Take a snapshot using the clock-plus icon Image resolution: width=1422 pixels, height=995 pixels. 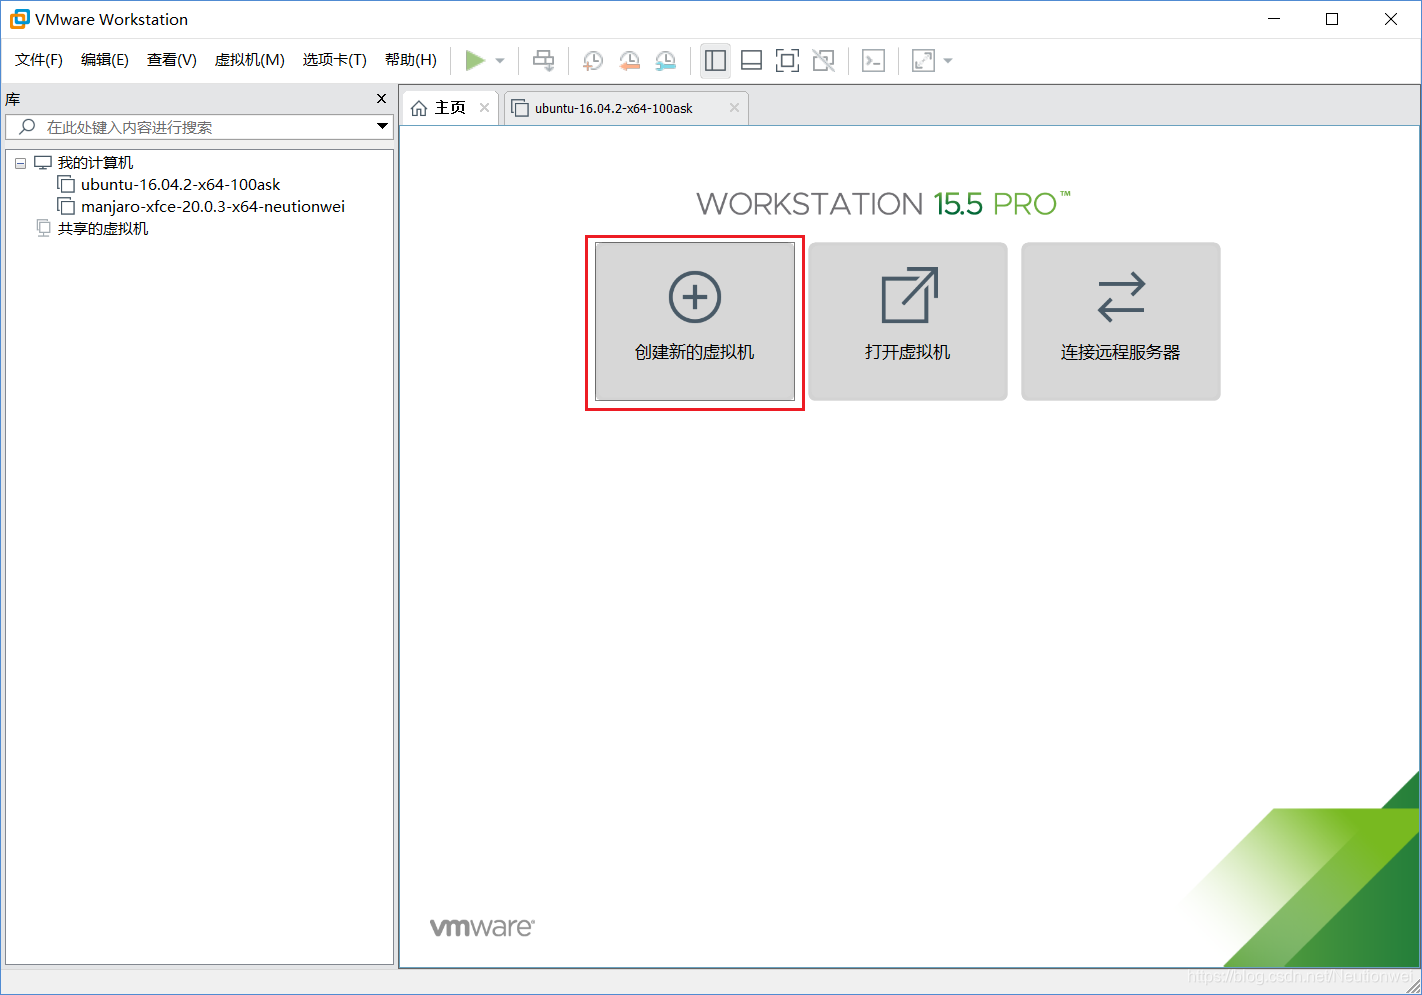click(x=593, y=61)
